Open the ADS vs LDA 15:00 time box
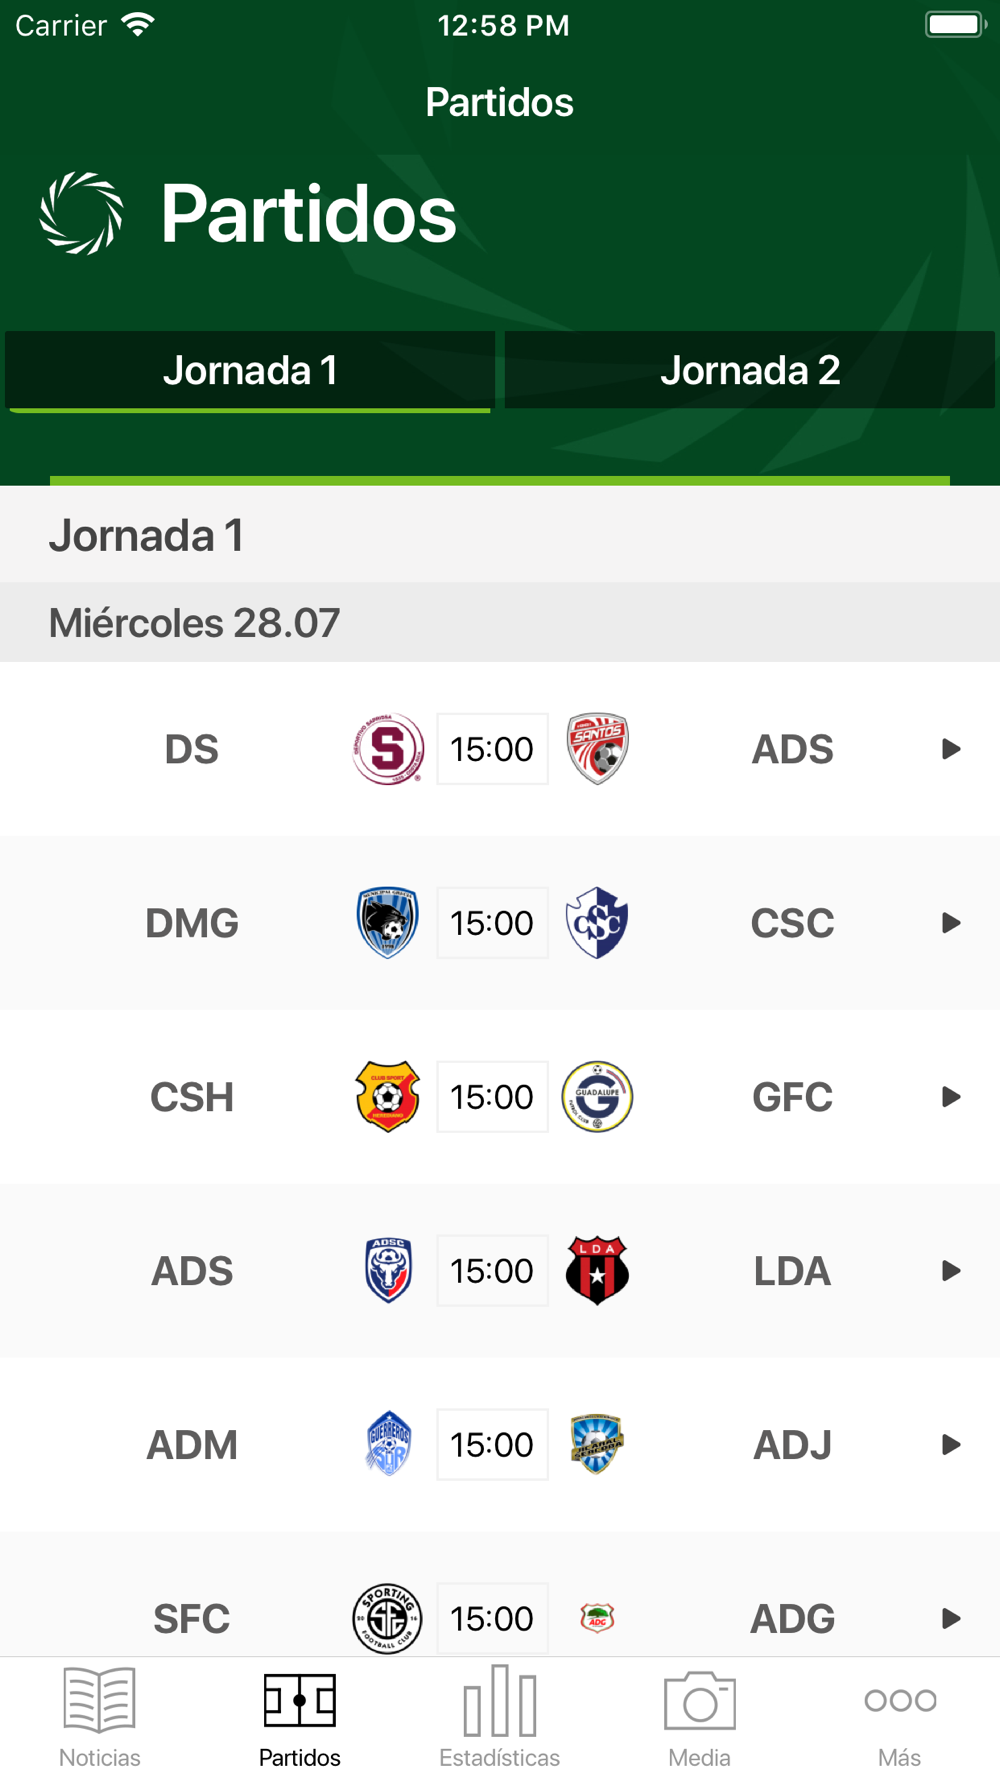 coord(492,1271)
